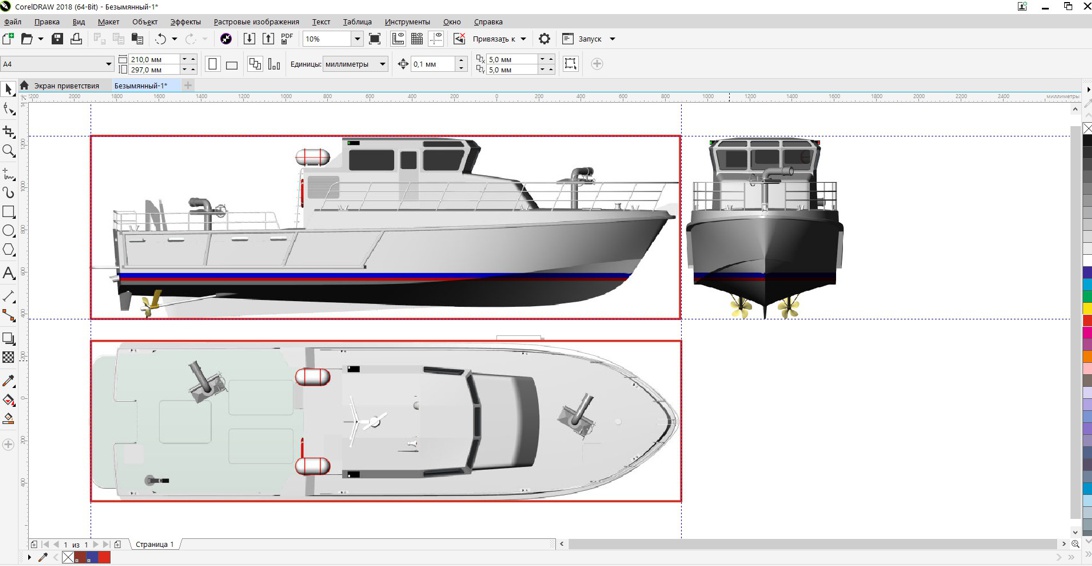Toggle show grid button

pos(417,39)
